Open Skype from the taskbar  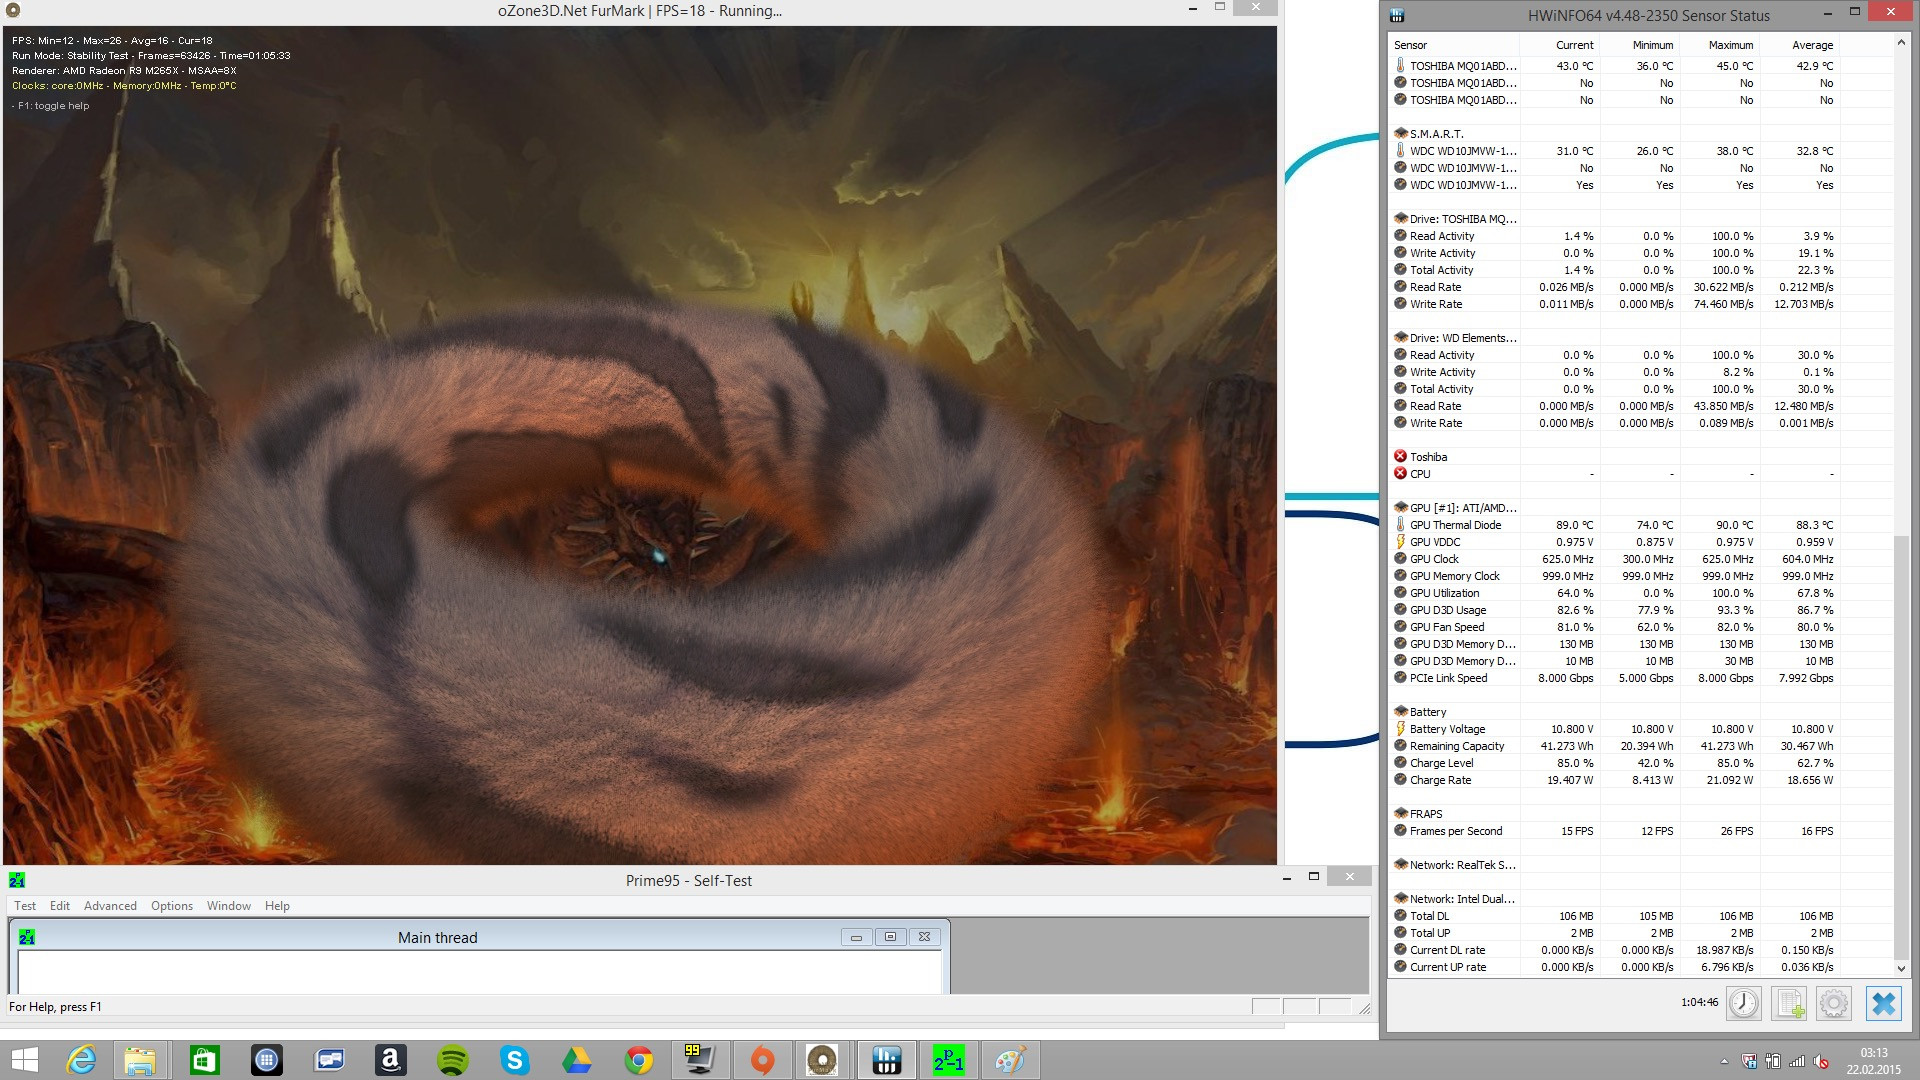tap(515, 1060)
